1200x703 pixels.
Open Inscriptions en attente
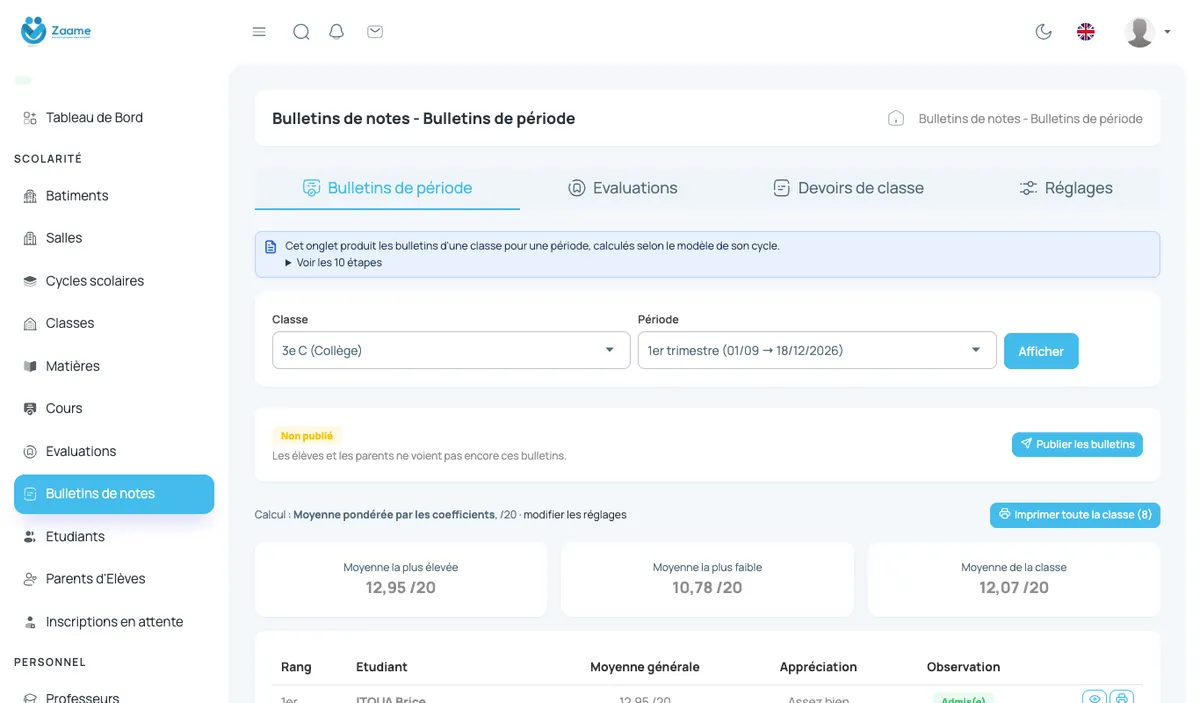[114, 622]
